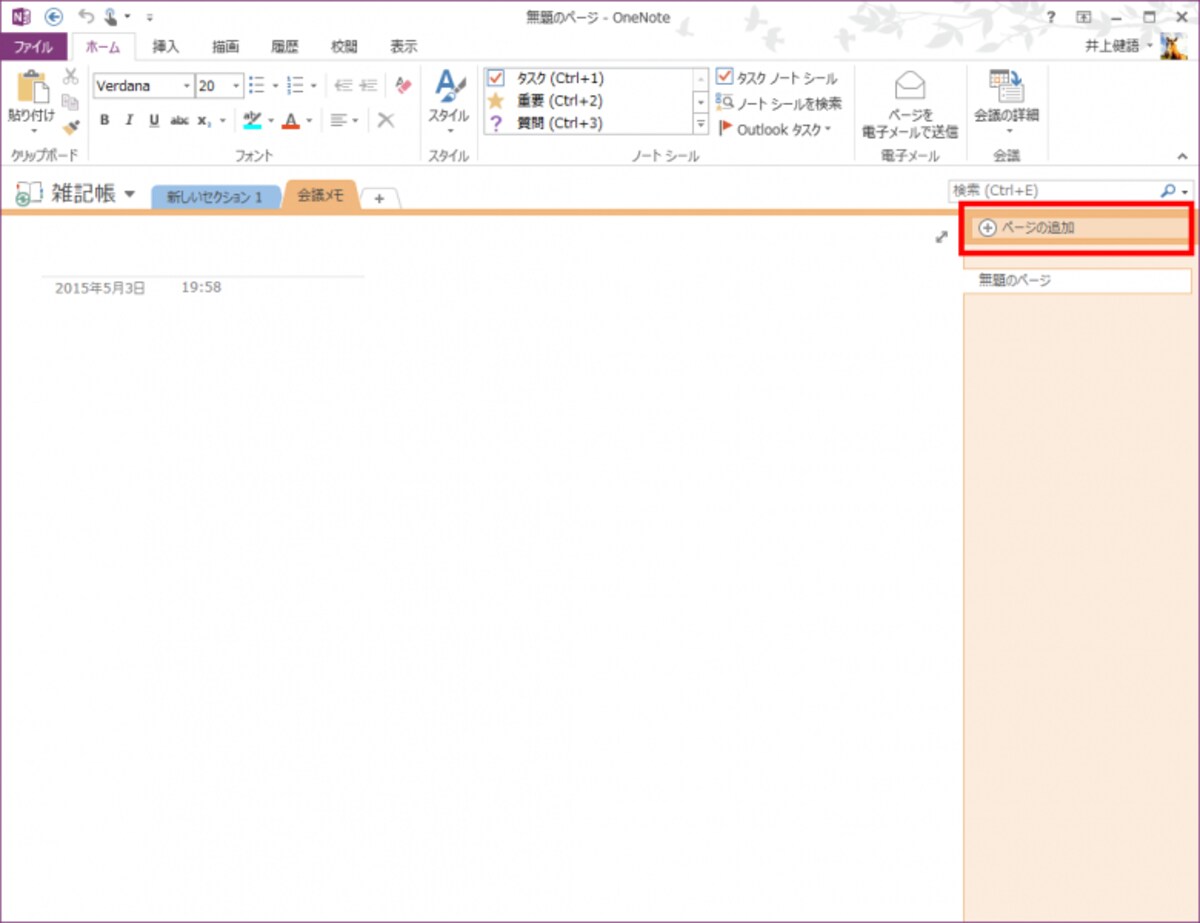Apply red font color
Viewport: 1200px width, 923px height.
[x=291, y=120]
